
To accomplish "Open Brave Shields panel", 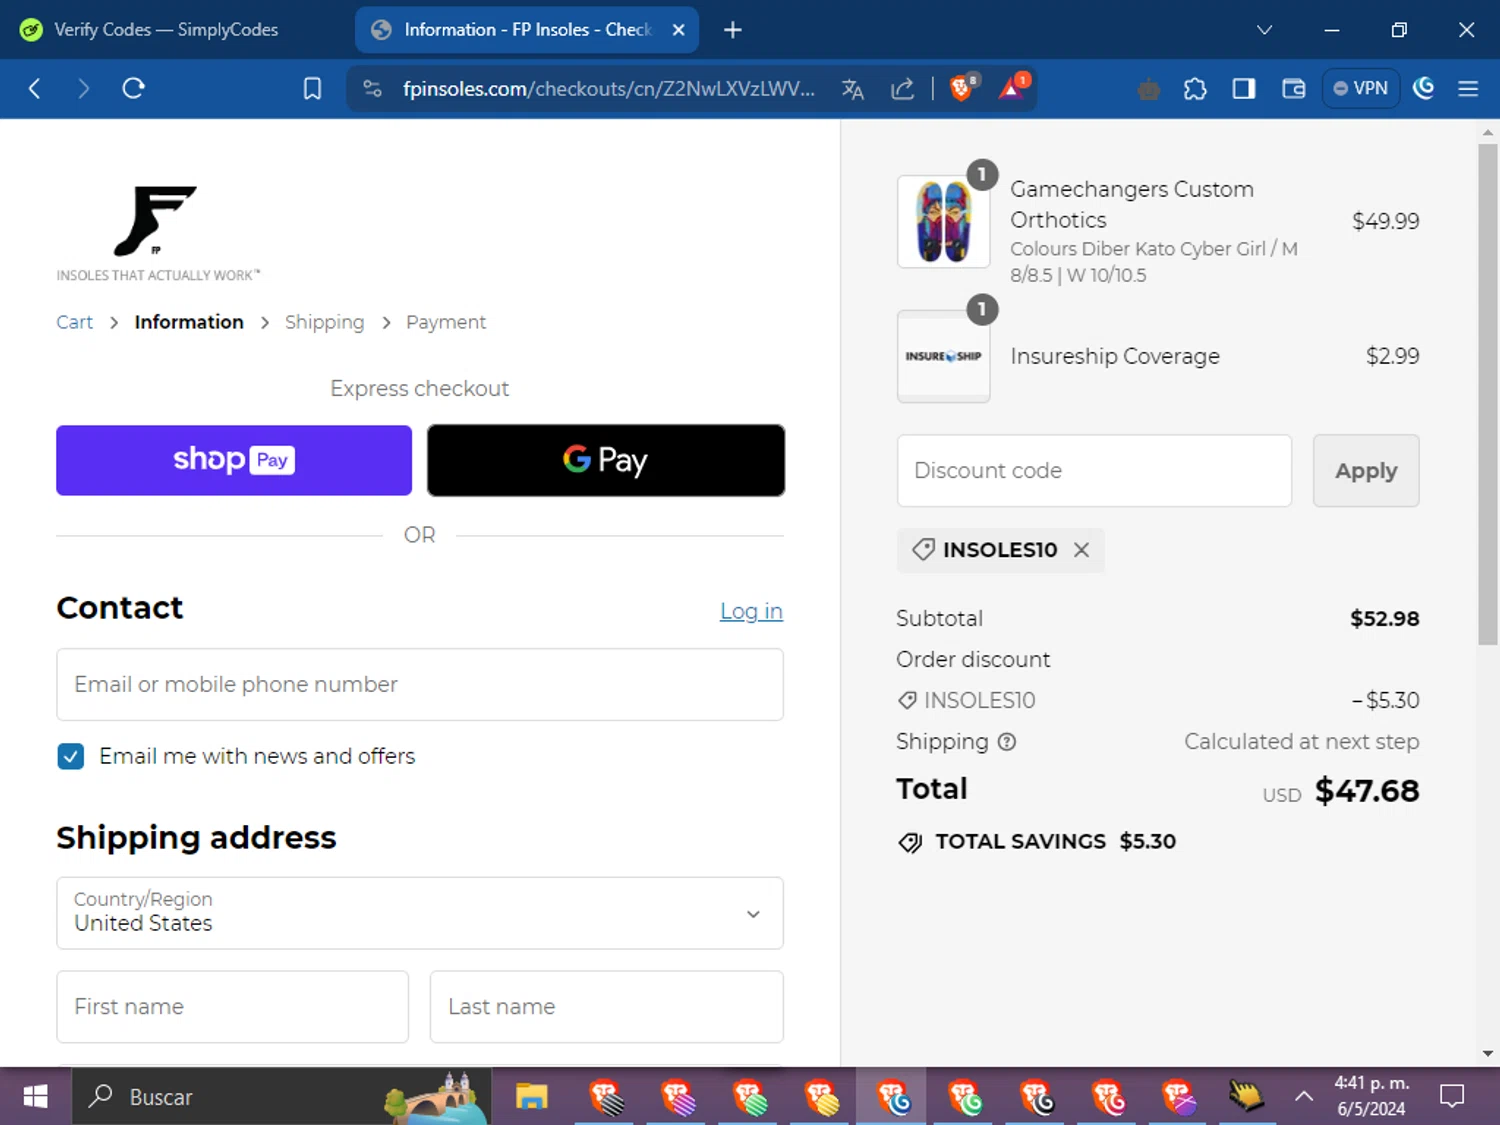I will [962, 88].
